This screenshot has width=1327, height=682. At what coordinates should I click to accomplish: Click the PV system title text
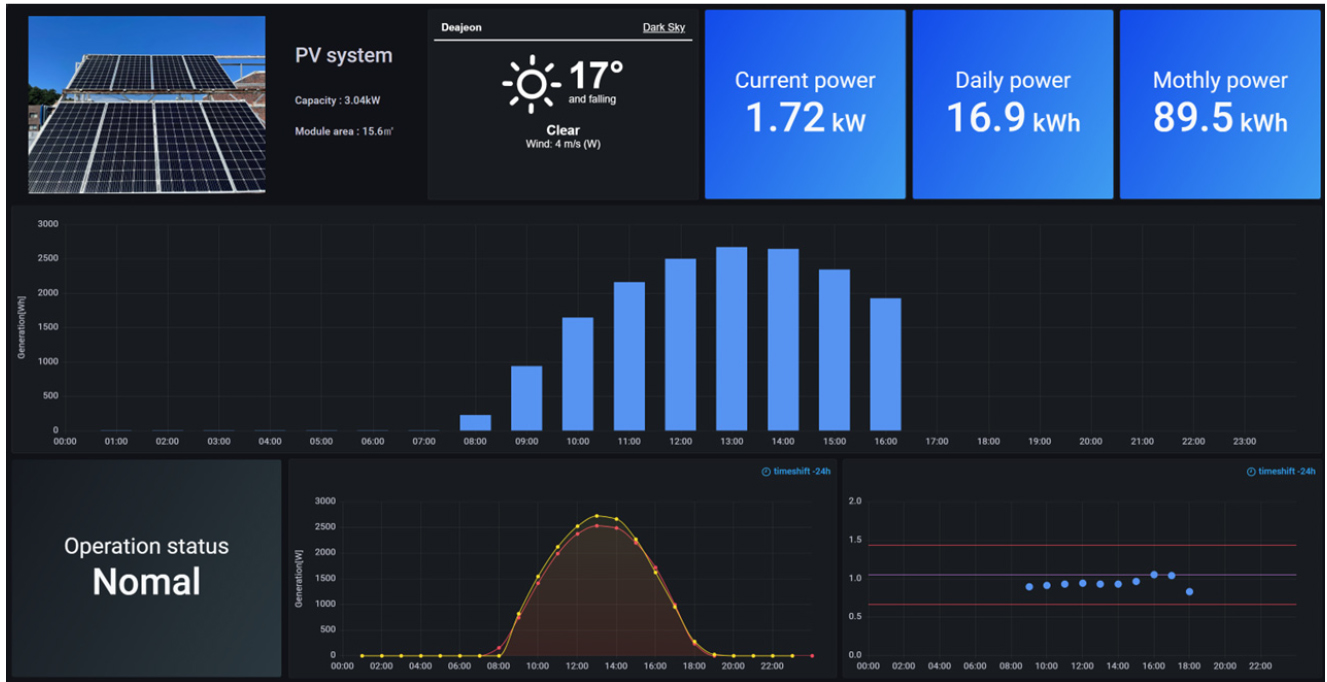[x=344, y=56]
